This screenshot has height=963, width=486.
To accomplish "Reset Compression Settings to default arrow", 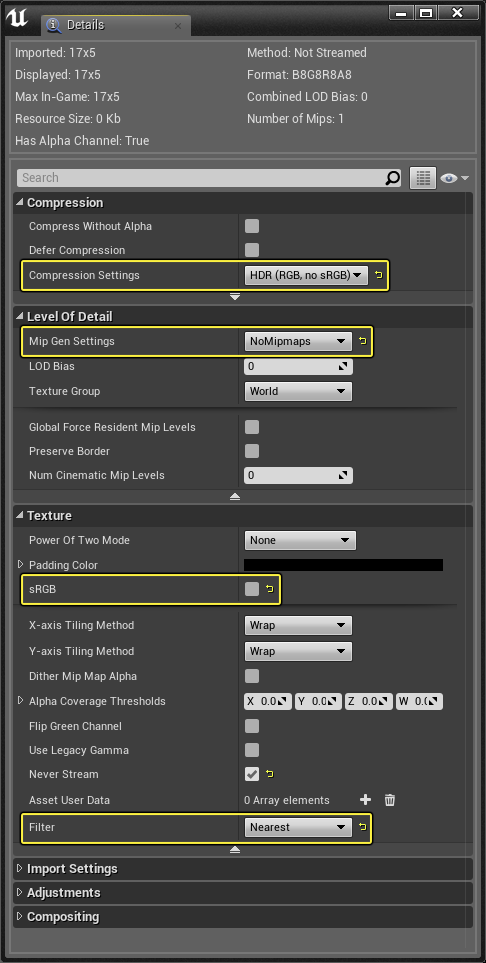I will (x=378, y=275).
